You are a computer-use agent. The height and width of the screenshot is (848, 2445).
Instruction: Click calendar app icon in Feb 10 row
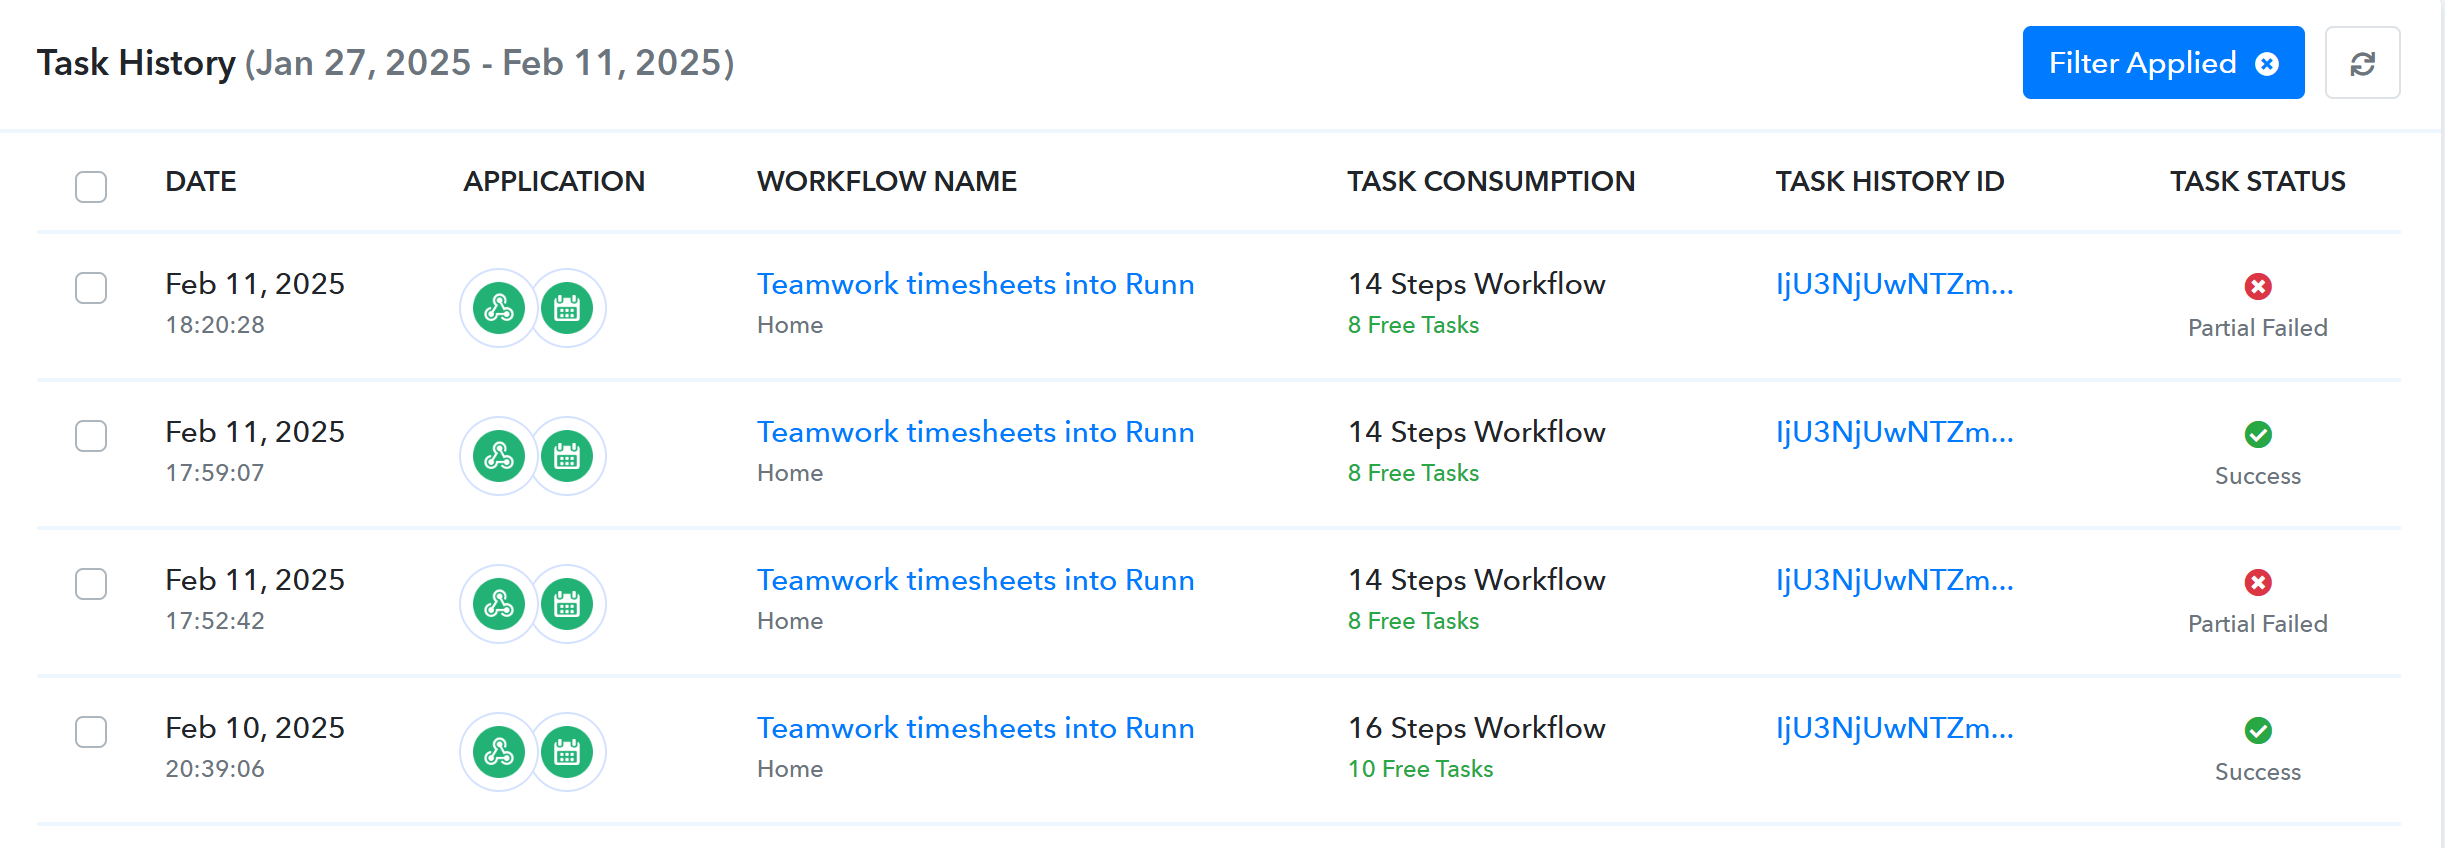click(x=567, y=752)
